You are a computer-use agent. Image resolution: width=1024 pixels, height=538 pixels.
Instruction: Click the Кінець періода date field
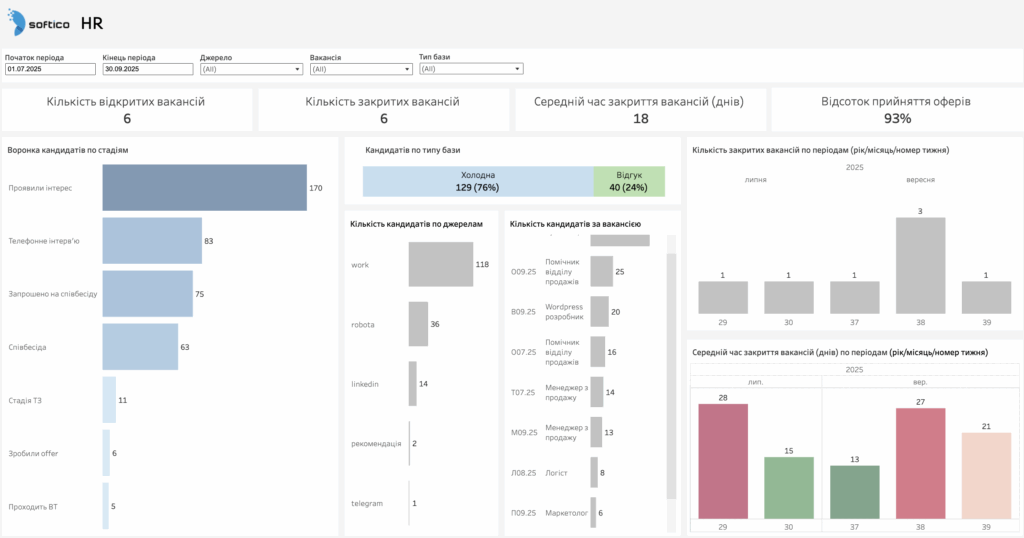(147, 69)
